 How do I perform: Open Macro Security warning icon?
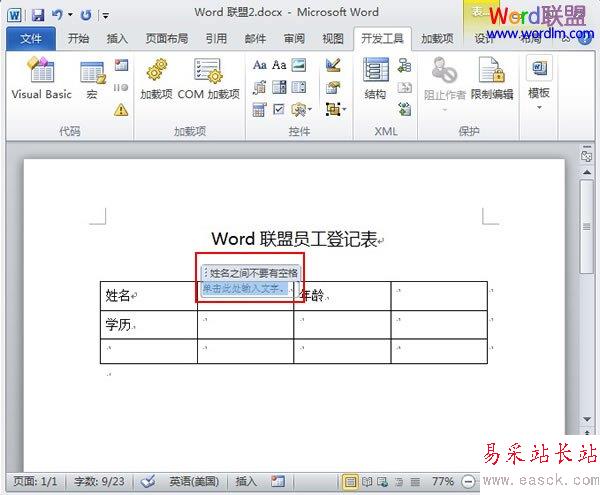click(121, 110)
